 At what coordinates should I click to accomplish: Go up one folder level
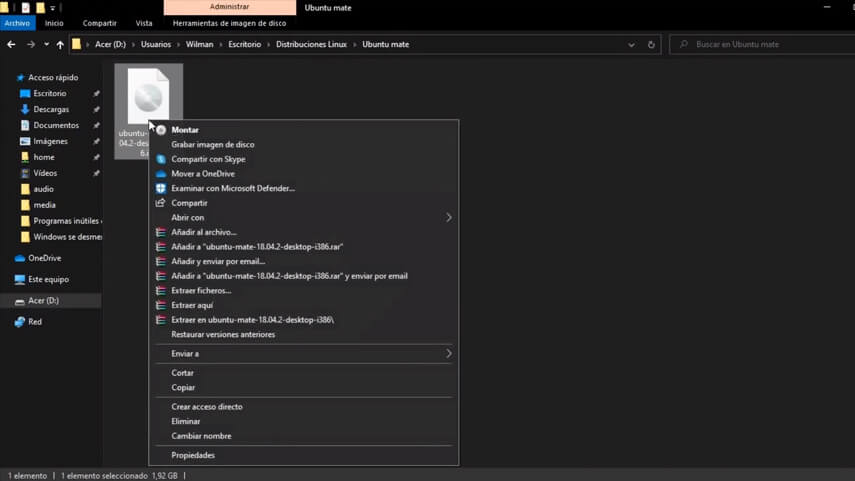coord(60,45)
